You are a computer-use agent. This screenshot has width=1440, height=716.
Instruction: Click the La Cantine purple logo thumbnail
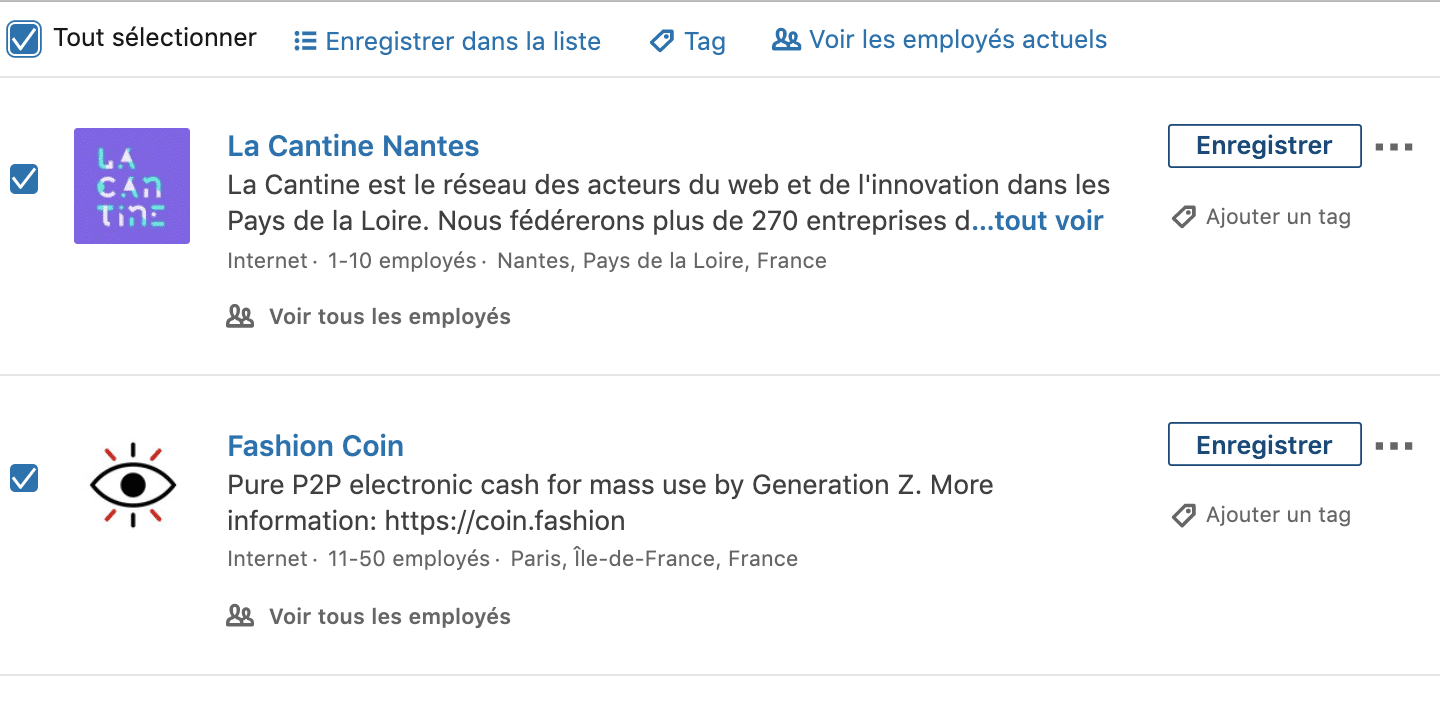[x=132, y=186]
